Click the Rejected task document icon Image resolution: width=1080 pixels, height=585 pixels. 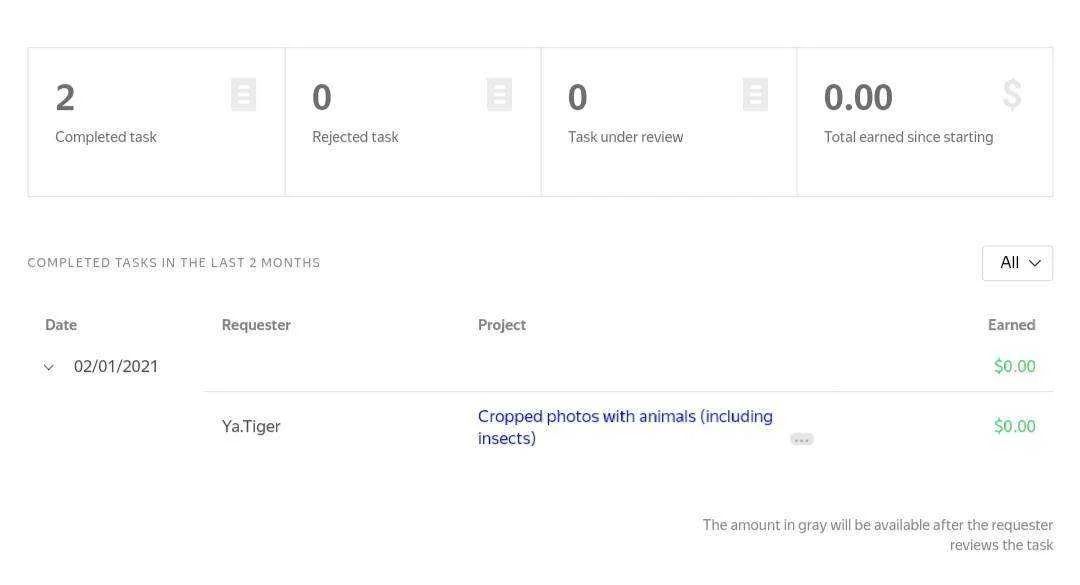click(x=499, y=94)
